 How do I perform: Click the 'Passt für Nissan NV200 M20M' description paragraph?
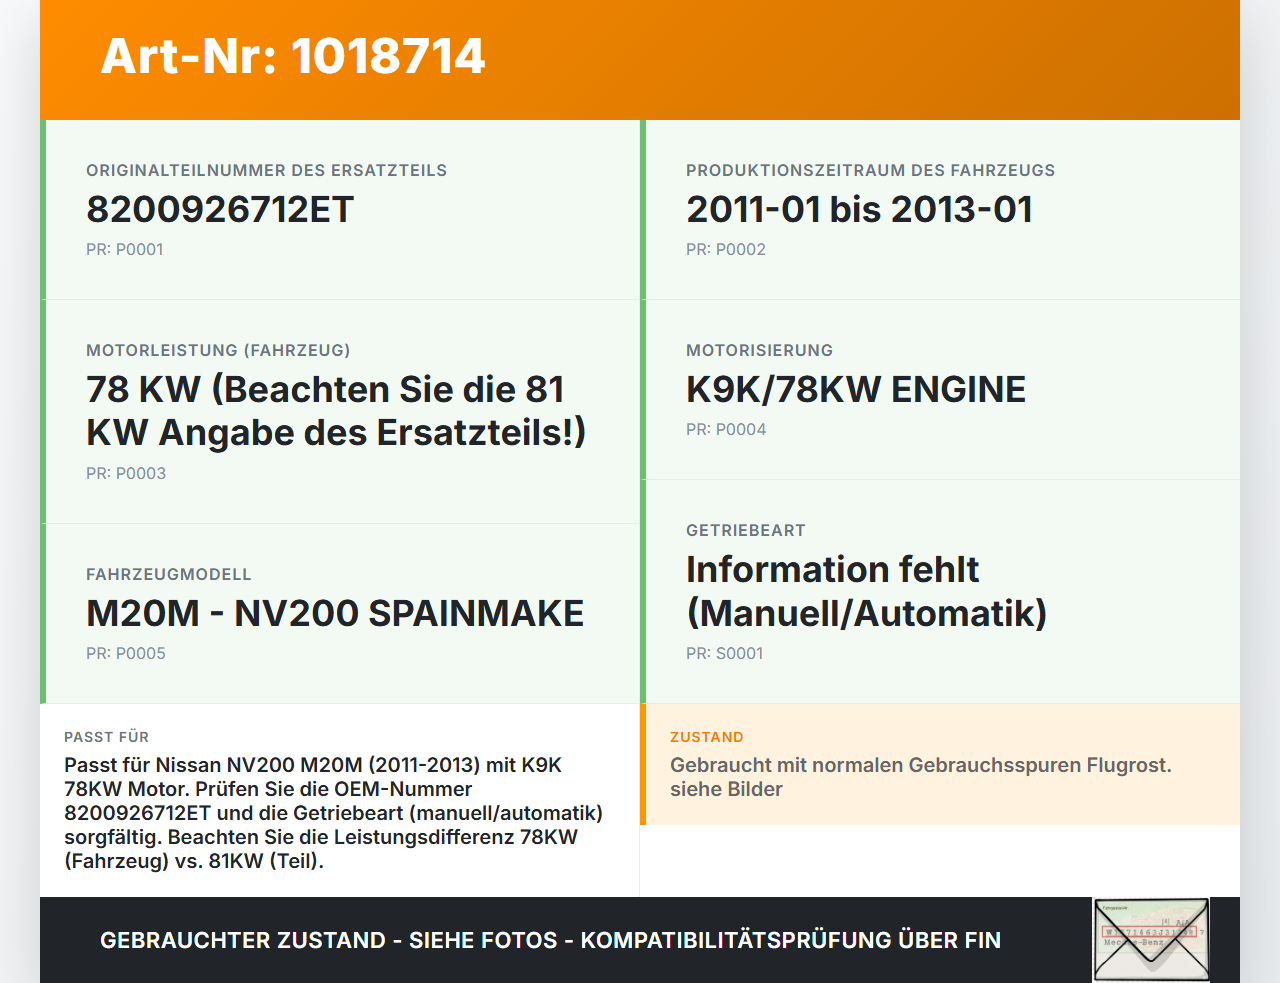(334, 813)
